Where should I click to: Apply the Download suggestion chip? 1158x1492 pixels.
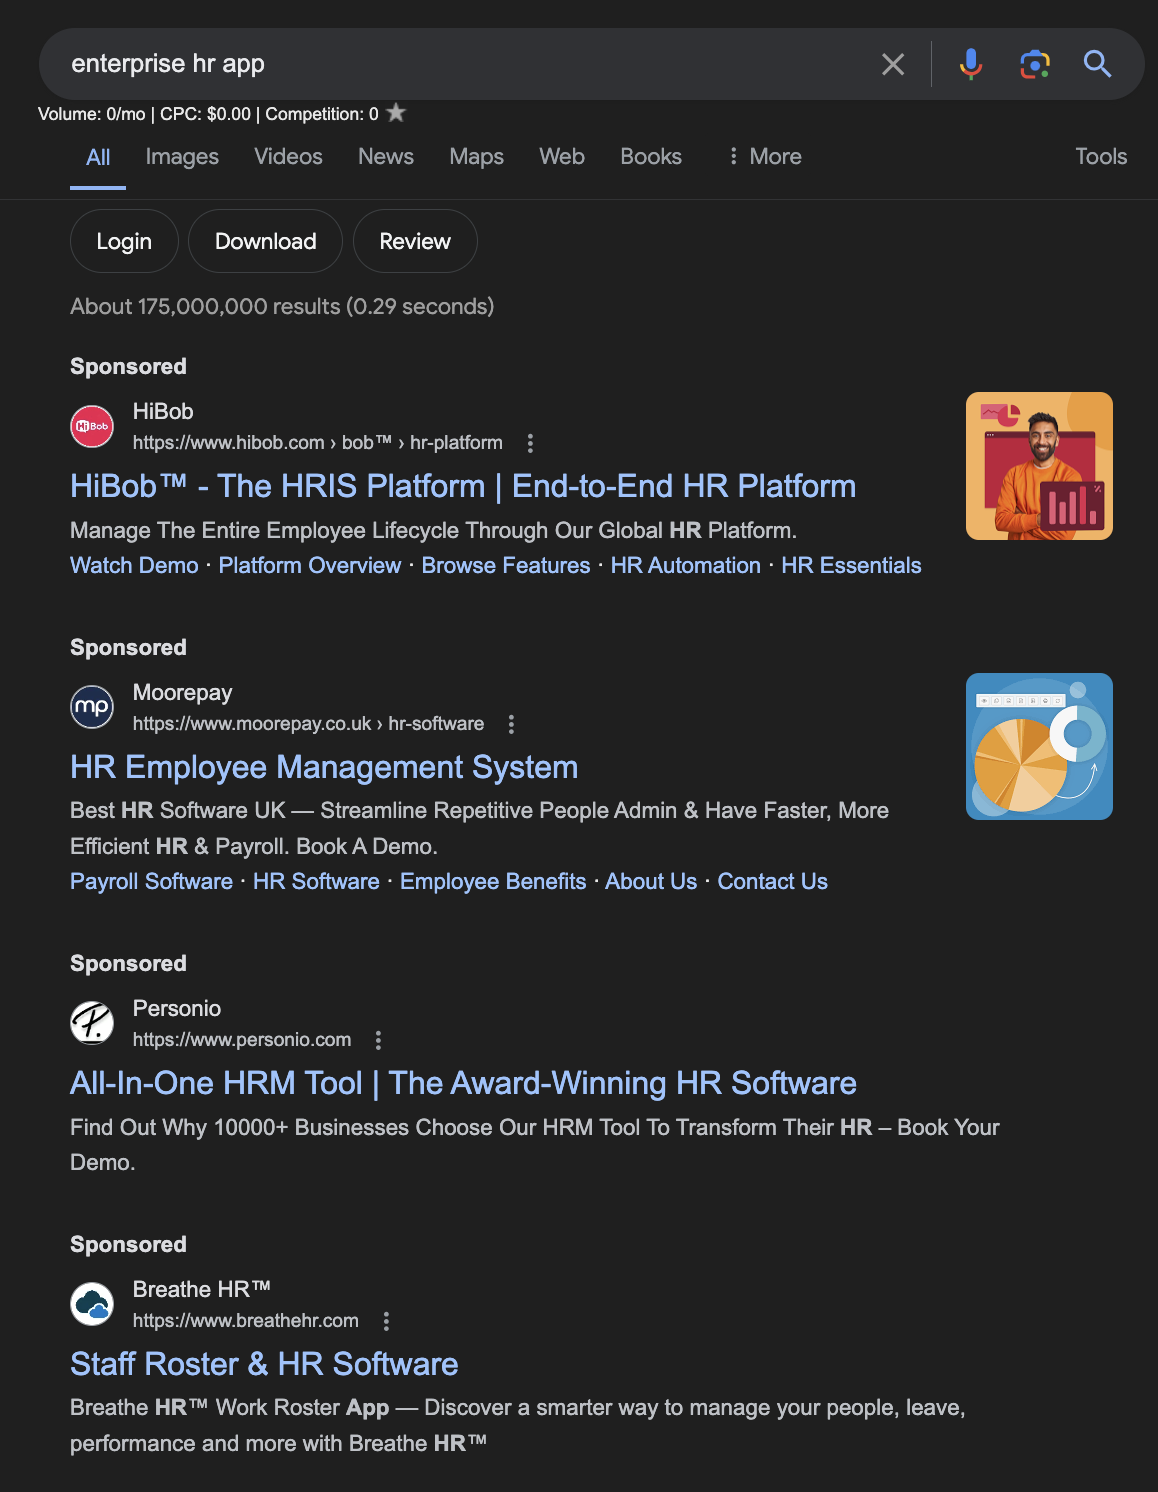pyautogui.click(x=265, y=241)
